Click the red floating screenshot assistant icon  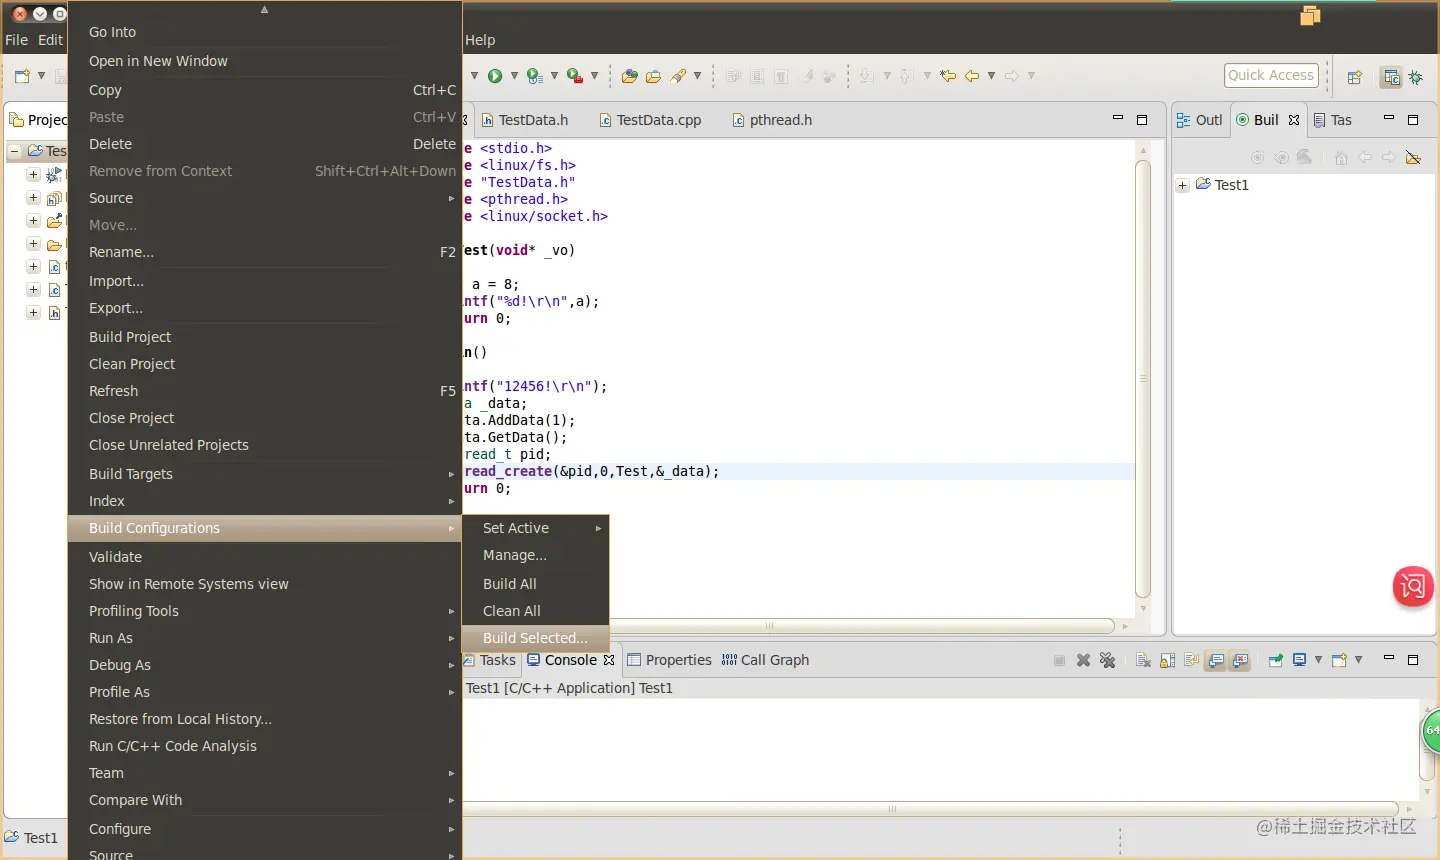tap(1413, 586)
